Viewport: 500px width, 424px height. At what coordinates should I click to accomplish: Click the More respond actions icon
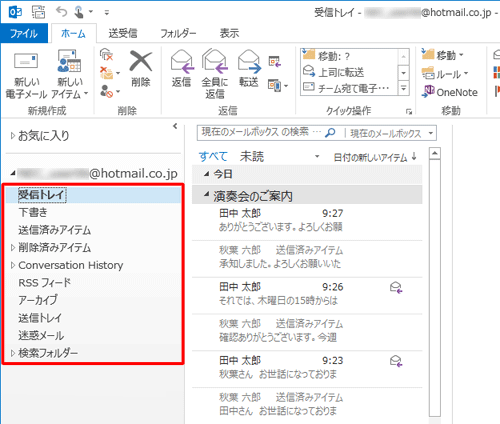(274, 86)
